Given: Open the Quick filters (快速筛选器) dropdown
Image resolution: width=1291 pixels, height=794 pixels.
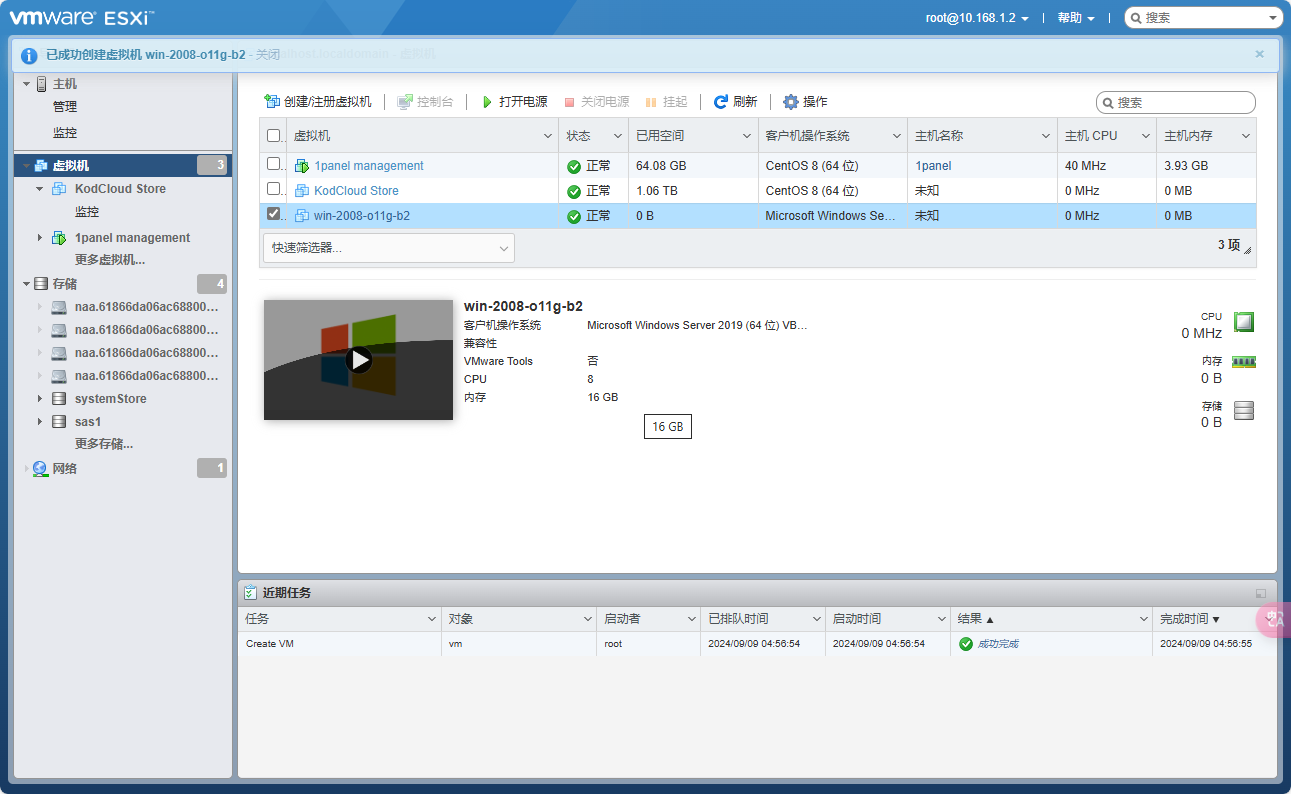Looking at the screenshot, I should click(389, 248).
